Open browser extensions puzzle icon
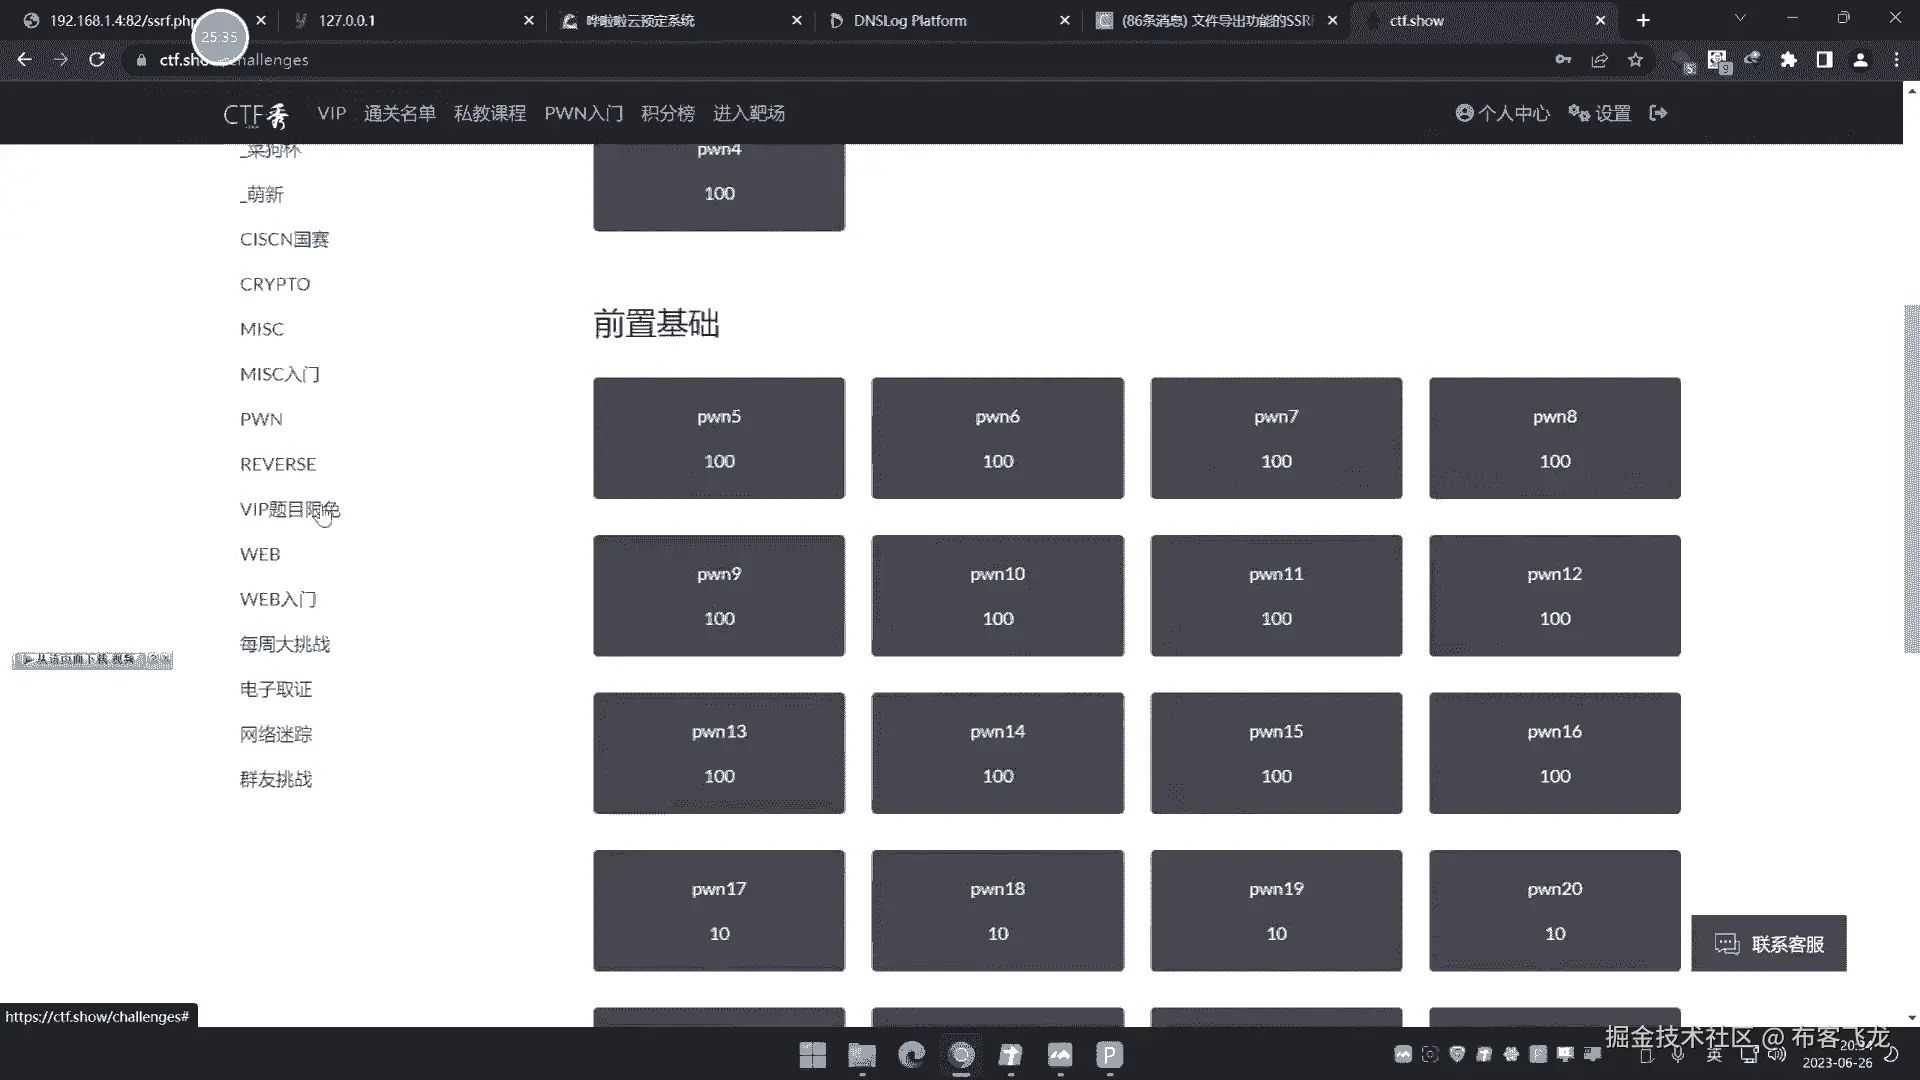The image size is (1920, 1080). 1788,60
